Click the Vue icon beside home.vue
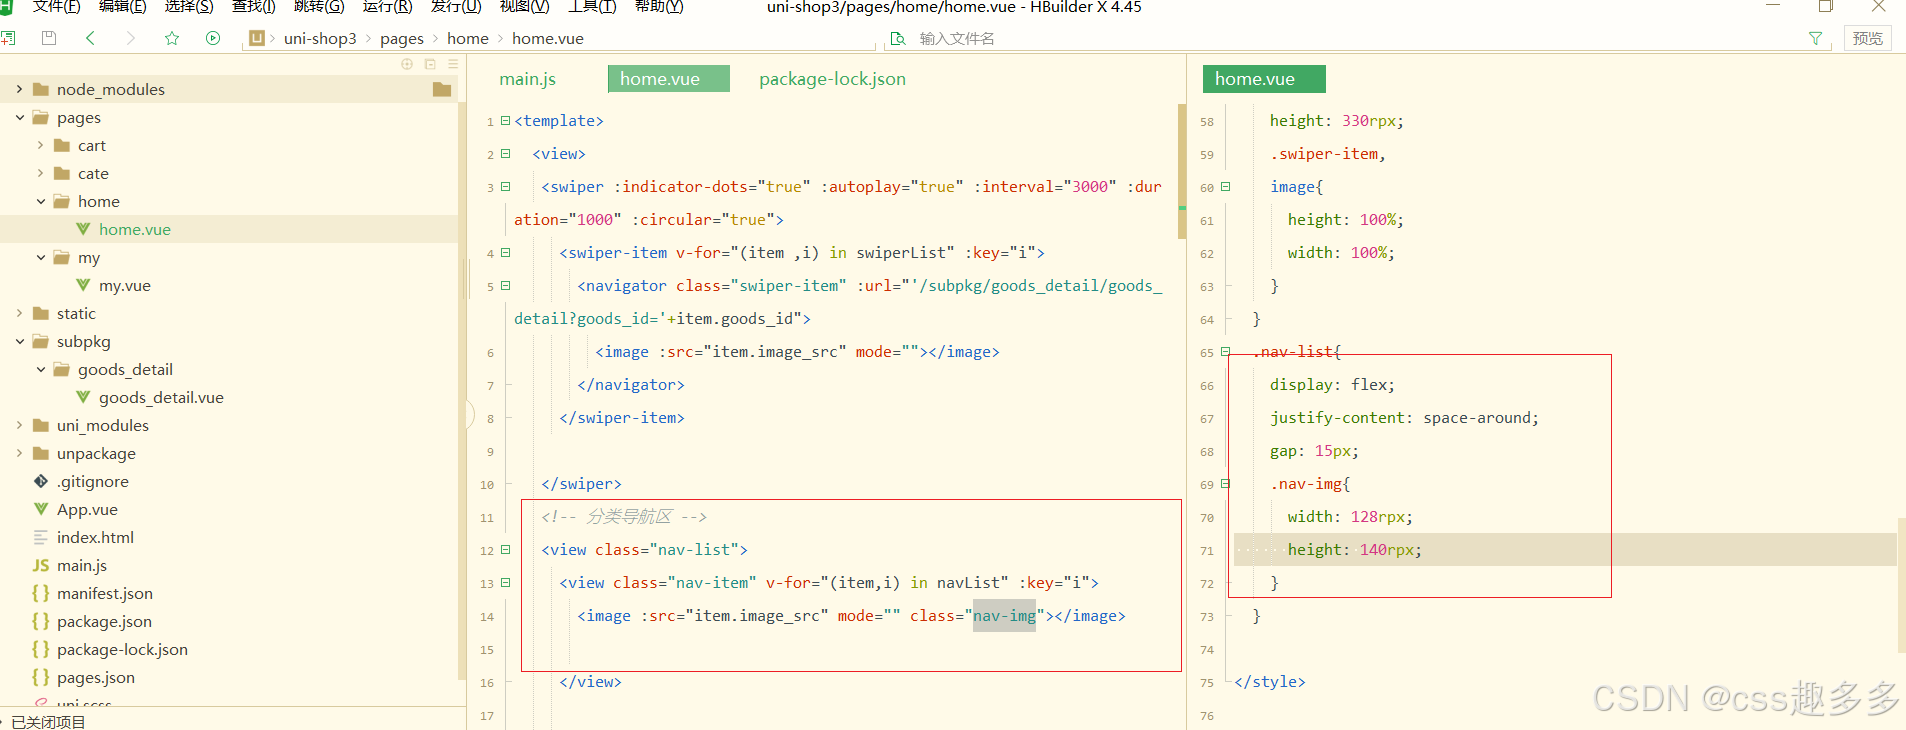This screenshot has width=1906, height=730. pos(83,229)
